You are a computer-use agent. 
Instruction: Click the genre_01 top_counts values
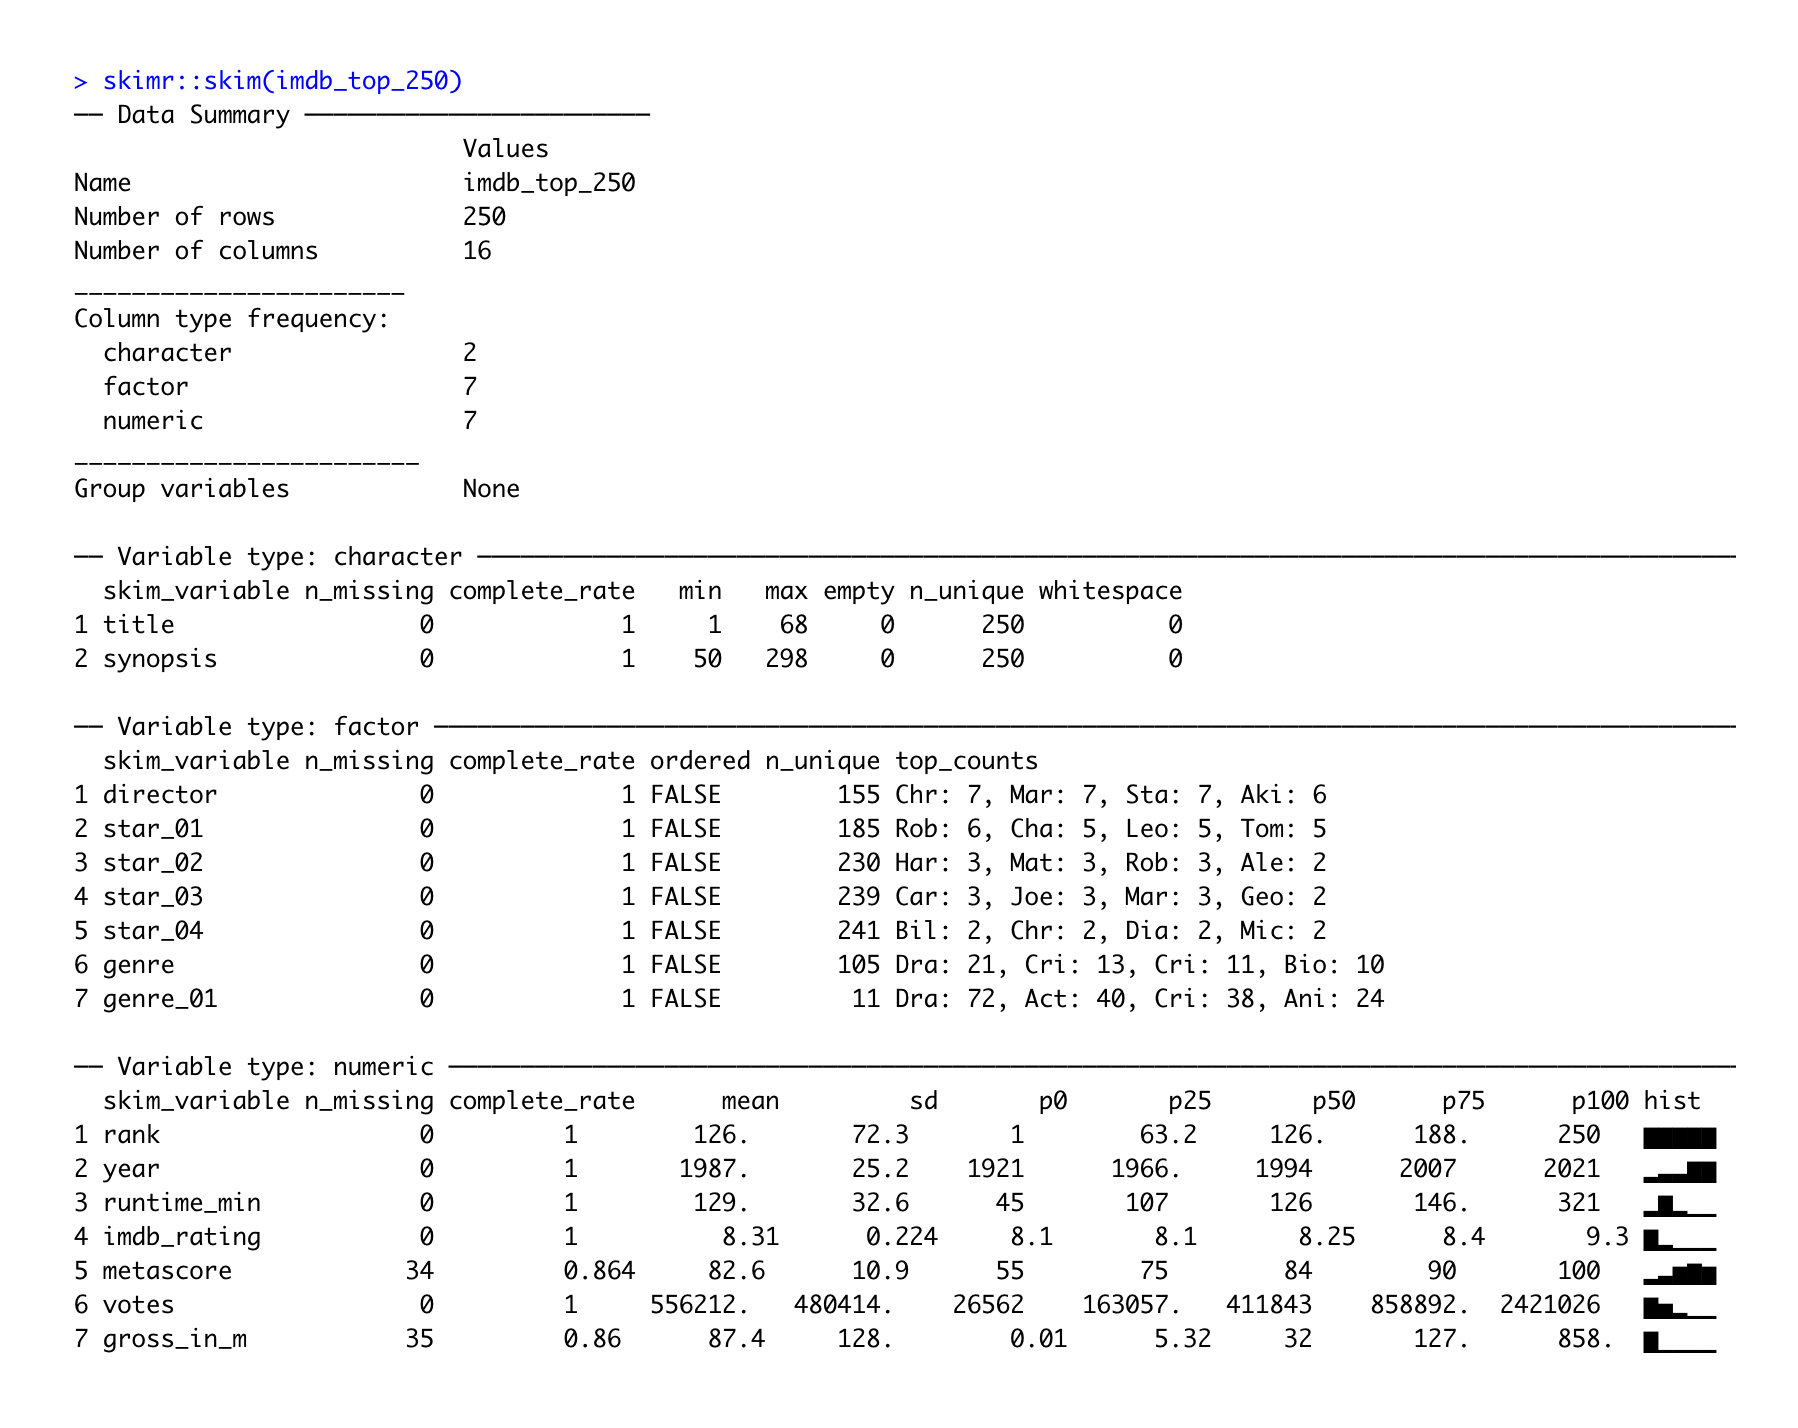[1139, 999]
